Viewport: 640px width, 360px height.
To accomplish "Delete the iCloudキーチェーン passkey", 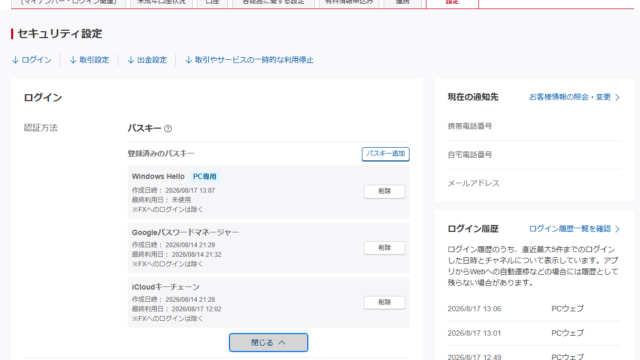I will tap(384, 302).
